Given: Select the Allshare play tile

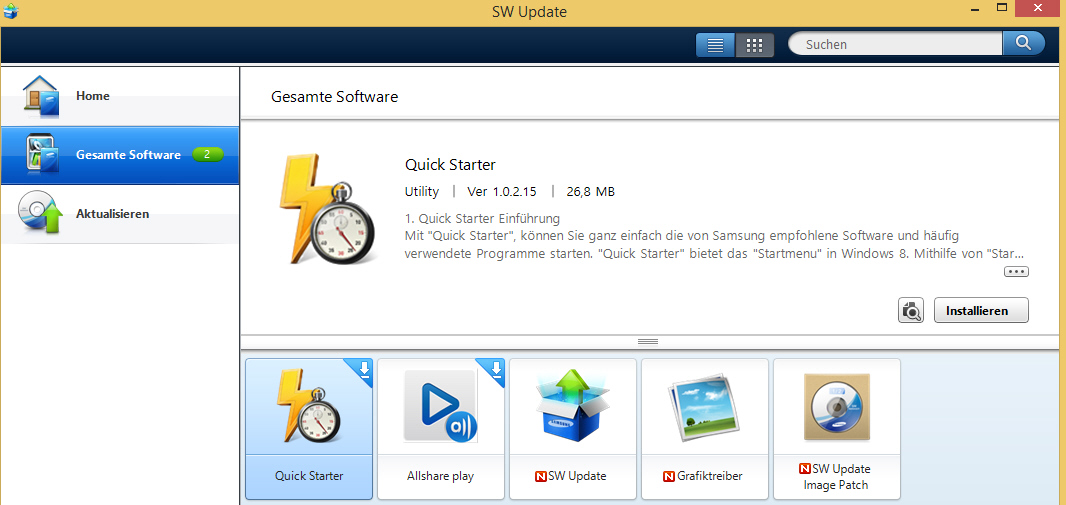Looking at the screenshot, I should [x=441, y=429].
